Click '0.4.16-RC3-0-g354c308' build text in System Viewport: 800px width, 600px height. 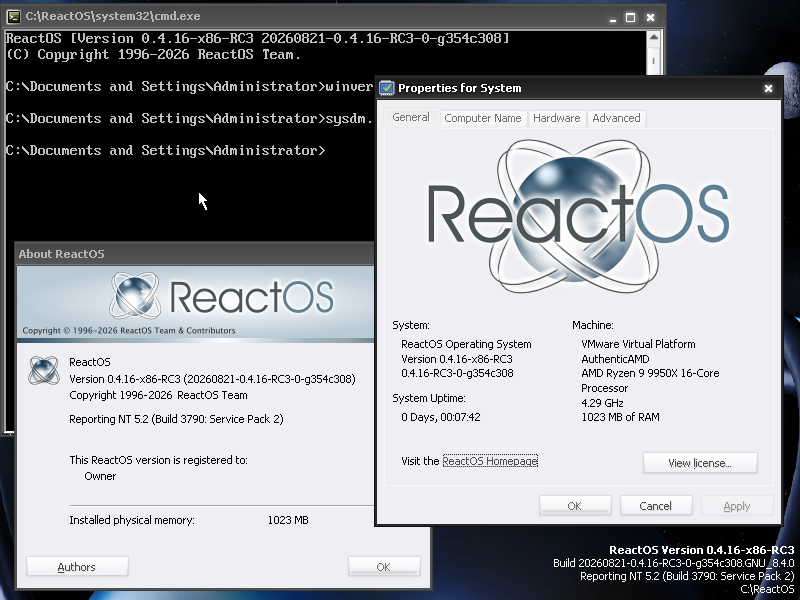point(457,373)
